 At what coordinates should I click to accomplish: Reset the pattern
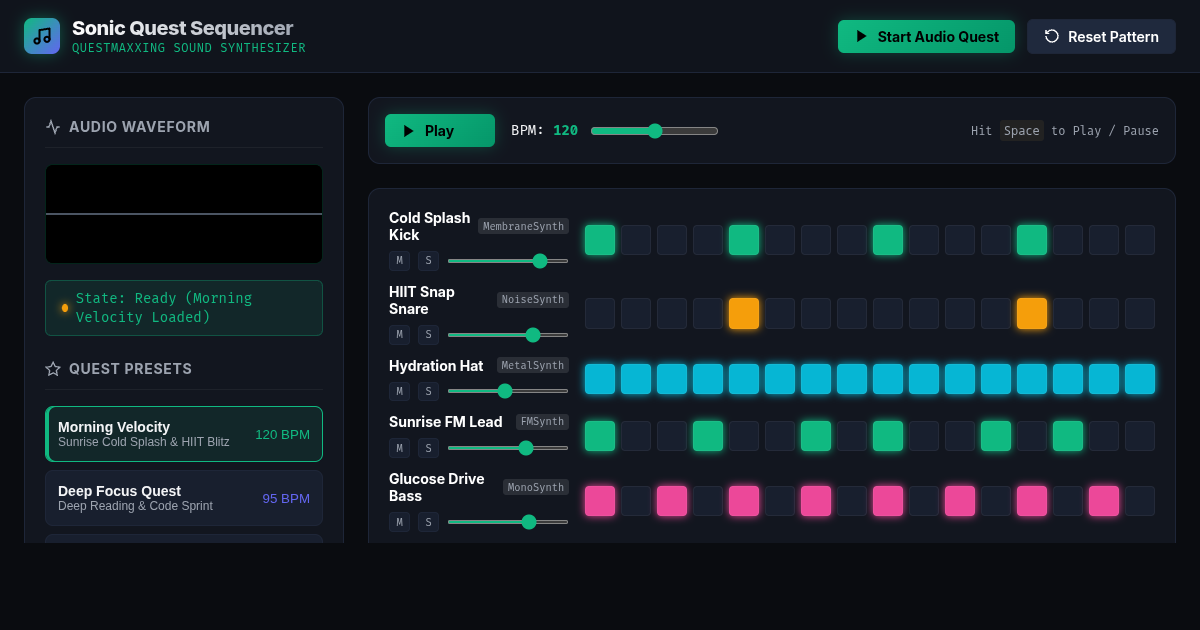(x=1101, y=37)
